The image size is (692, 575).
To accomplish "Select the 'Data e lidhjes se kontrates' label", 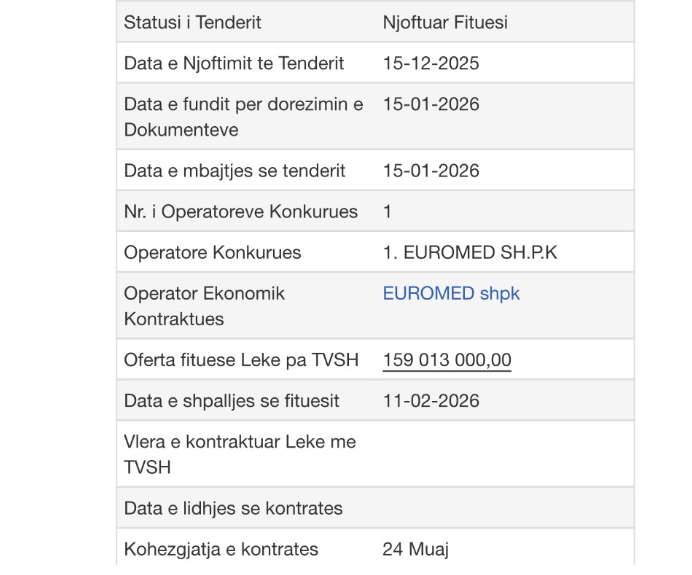I will [233, 508].
